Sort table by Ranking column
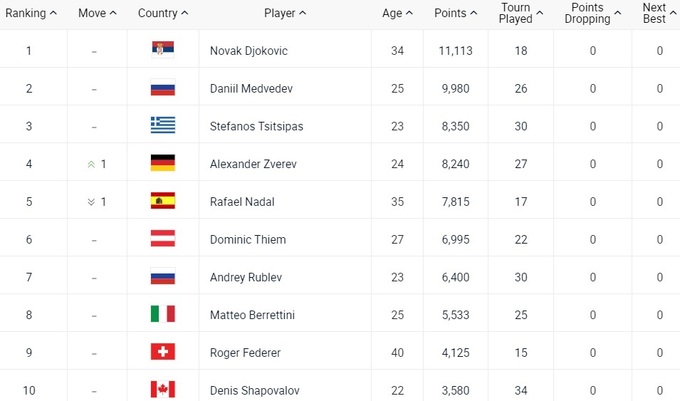This screenshot has width=680, height=401. [x=30, y=13]
